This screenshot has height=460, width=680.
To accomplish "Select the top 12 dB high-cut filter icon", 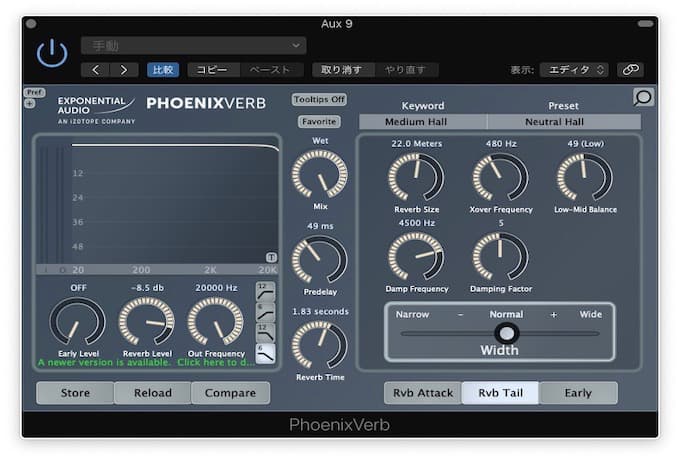I will point(265,292).
